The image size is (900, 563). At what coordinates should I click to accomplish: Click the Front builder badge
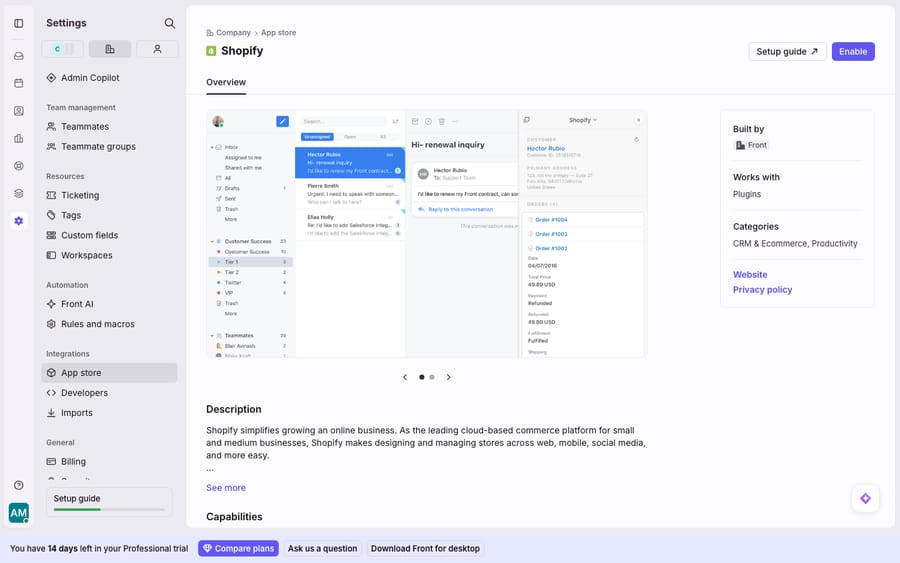point(751,145)
